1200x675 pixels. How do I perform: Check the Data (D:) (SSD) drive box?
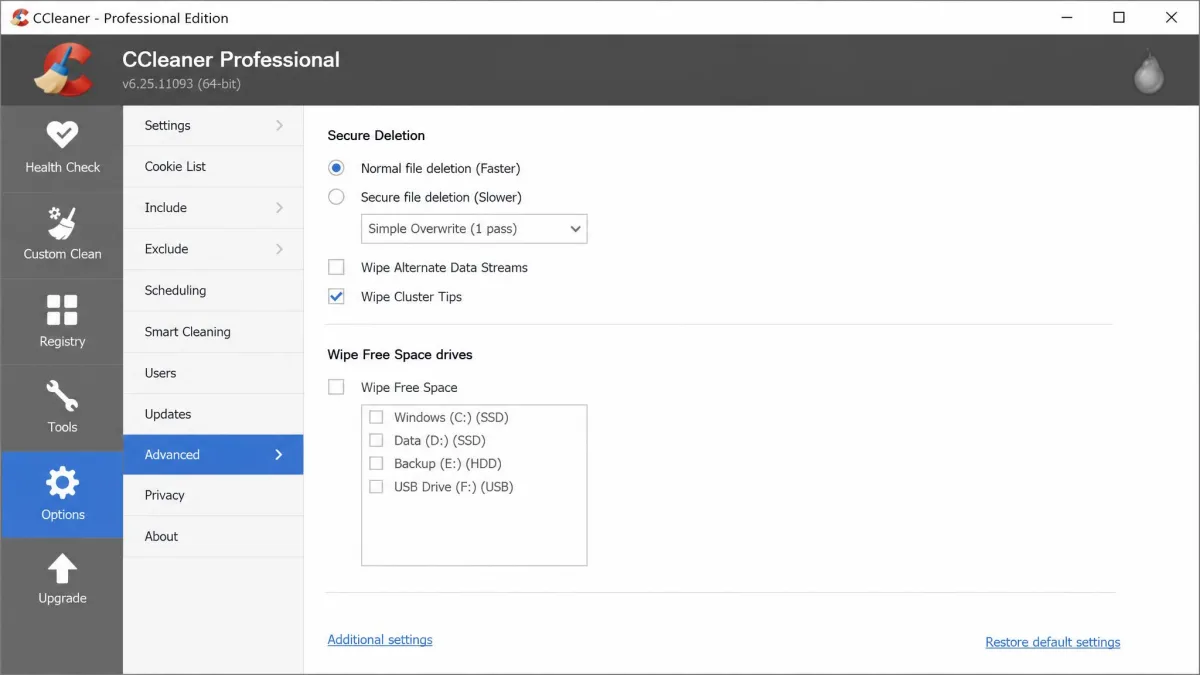point(376,440)
